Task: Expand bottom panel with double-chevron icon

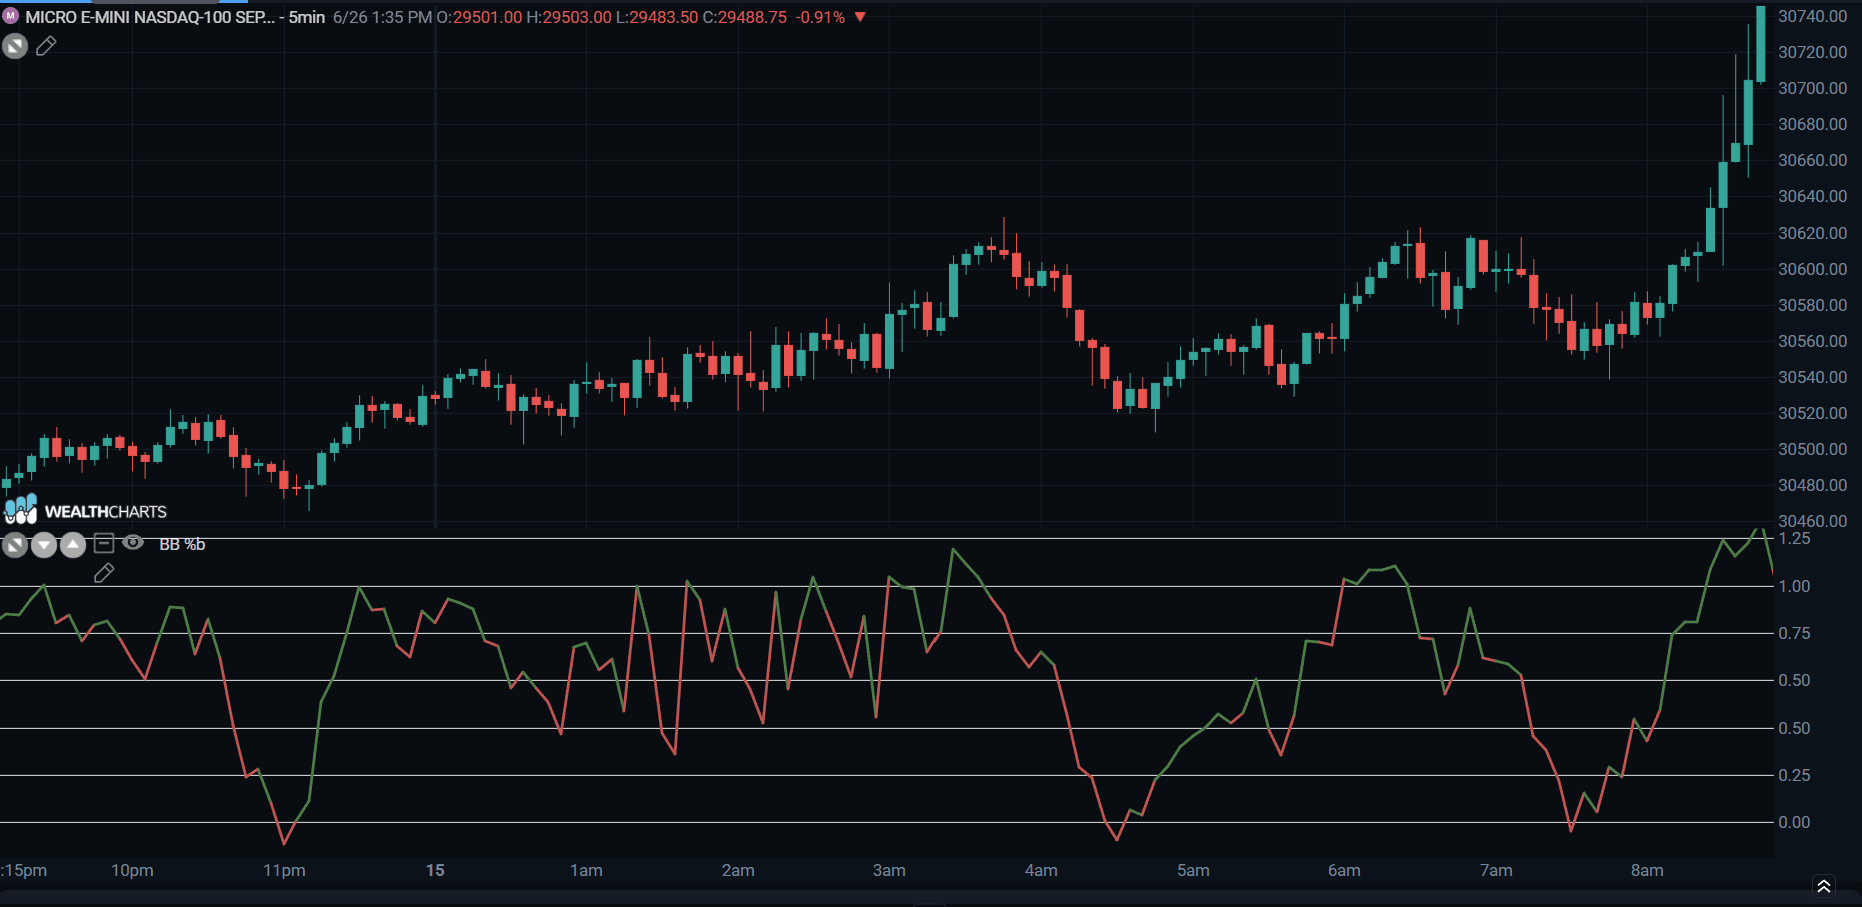Action: click(1823, 886)
